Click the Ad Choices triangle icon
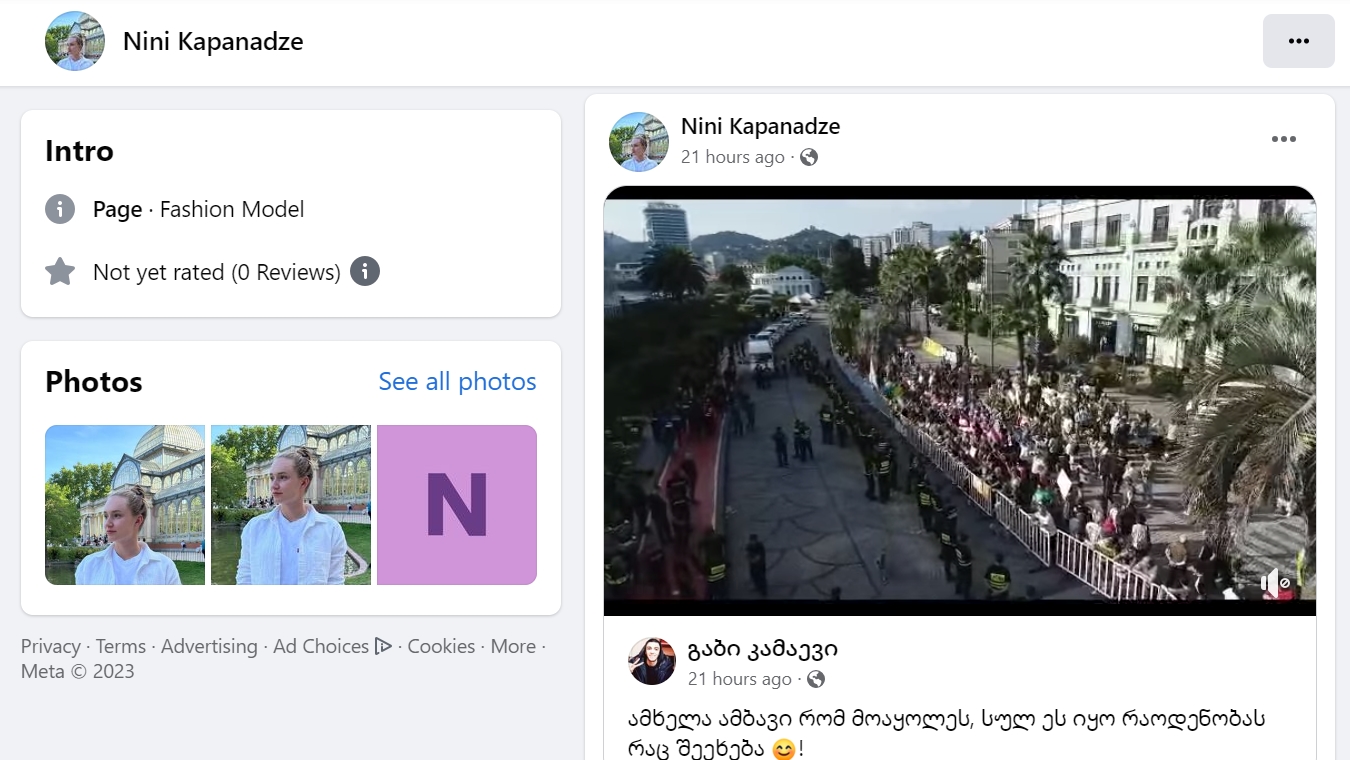 [x=383, y=646]
